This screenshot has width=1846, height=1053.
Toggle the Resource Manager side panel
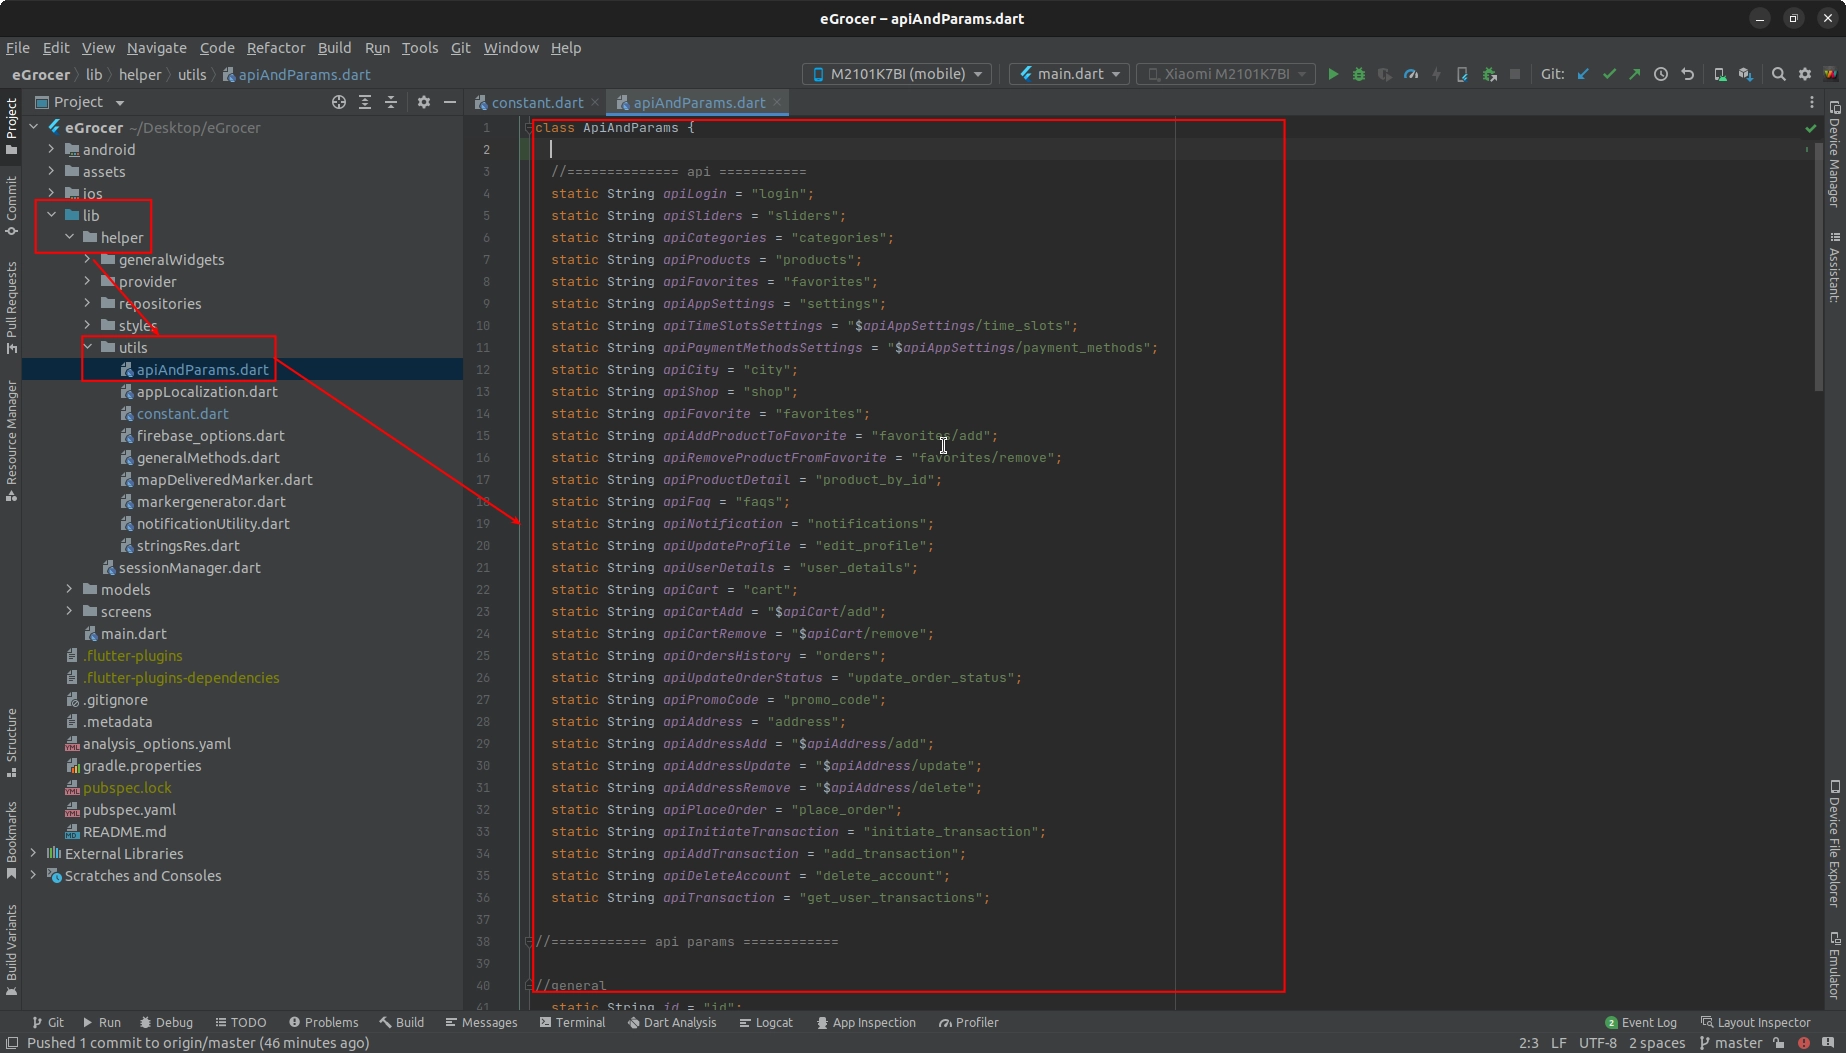pyautogui.click(x=11, y=441)
